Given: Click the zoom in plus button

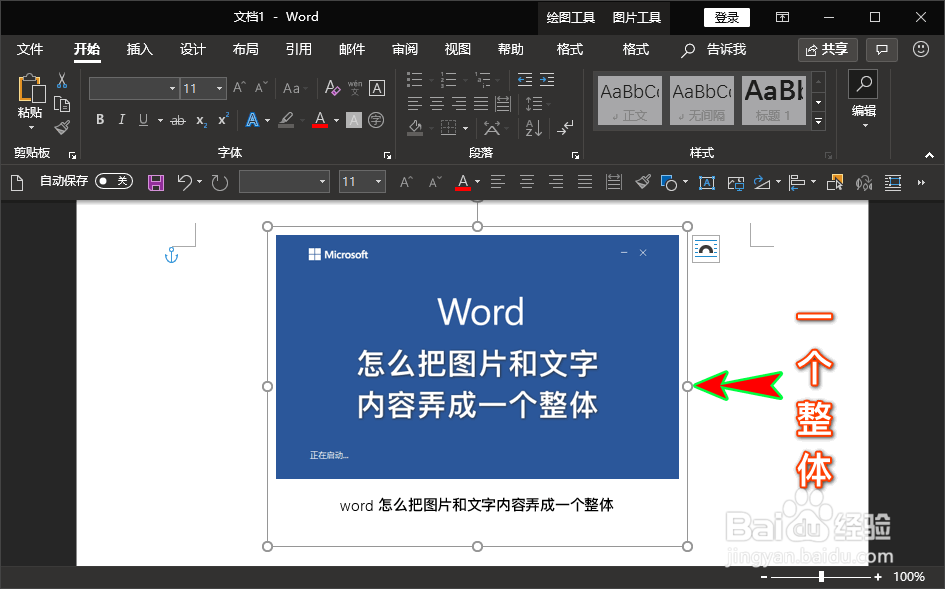Looking at the screenshot, I should [878, 577].
